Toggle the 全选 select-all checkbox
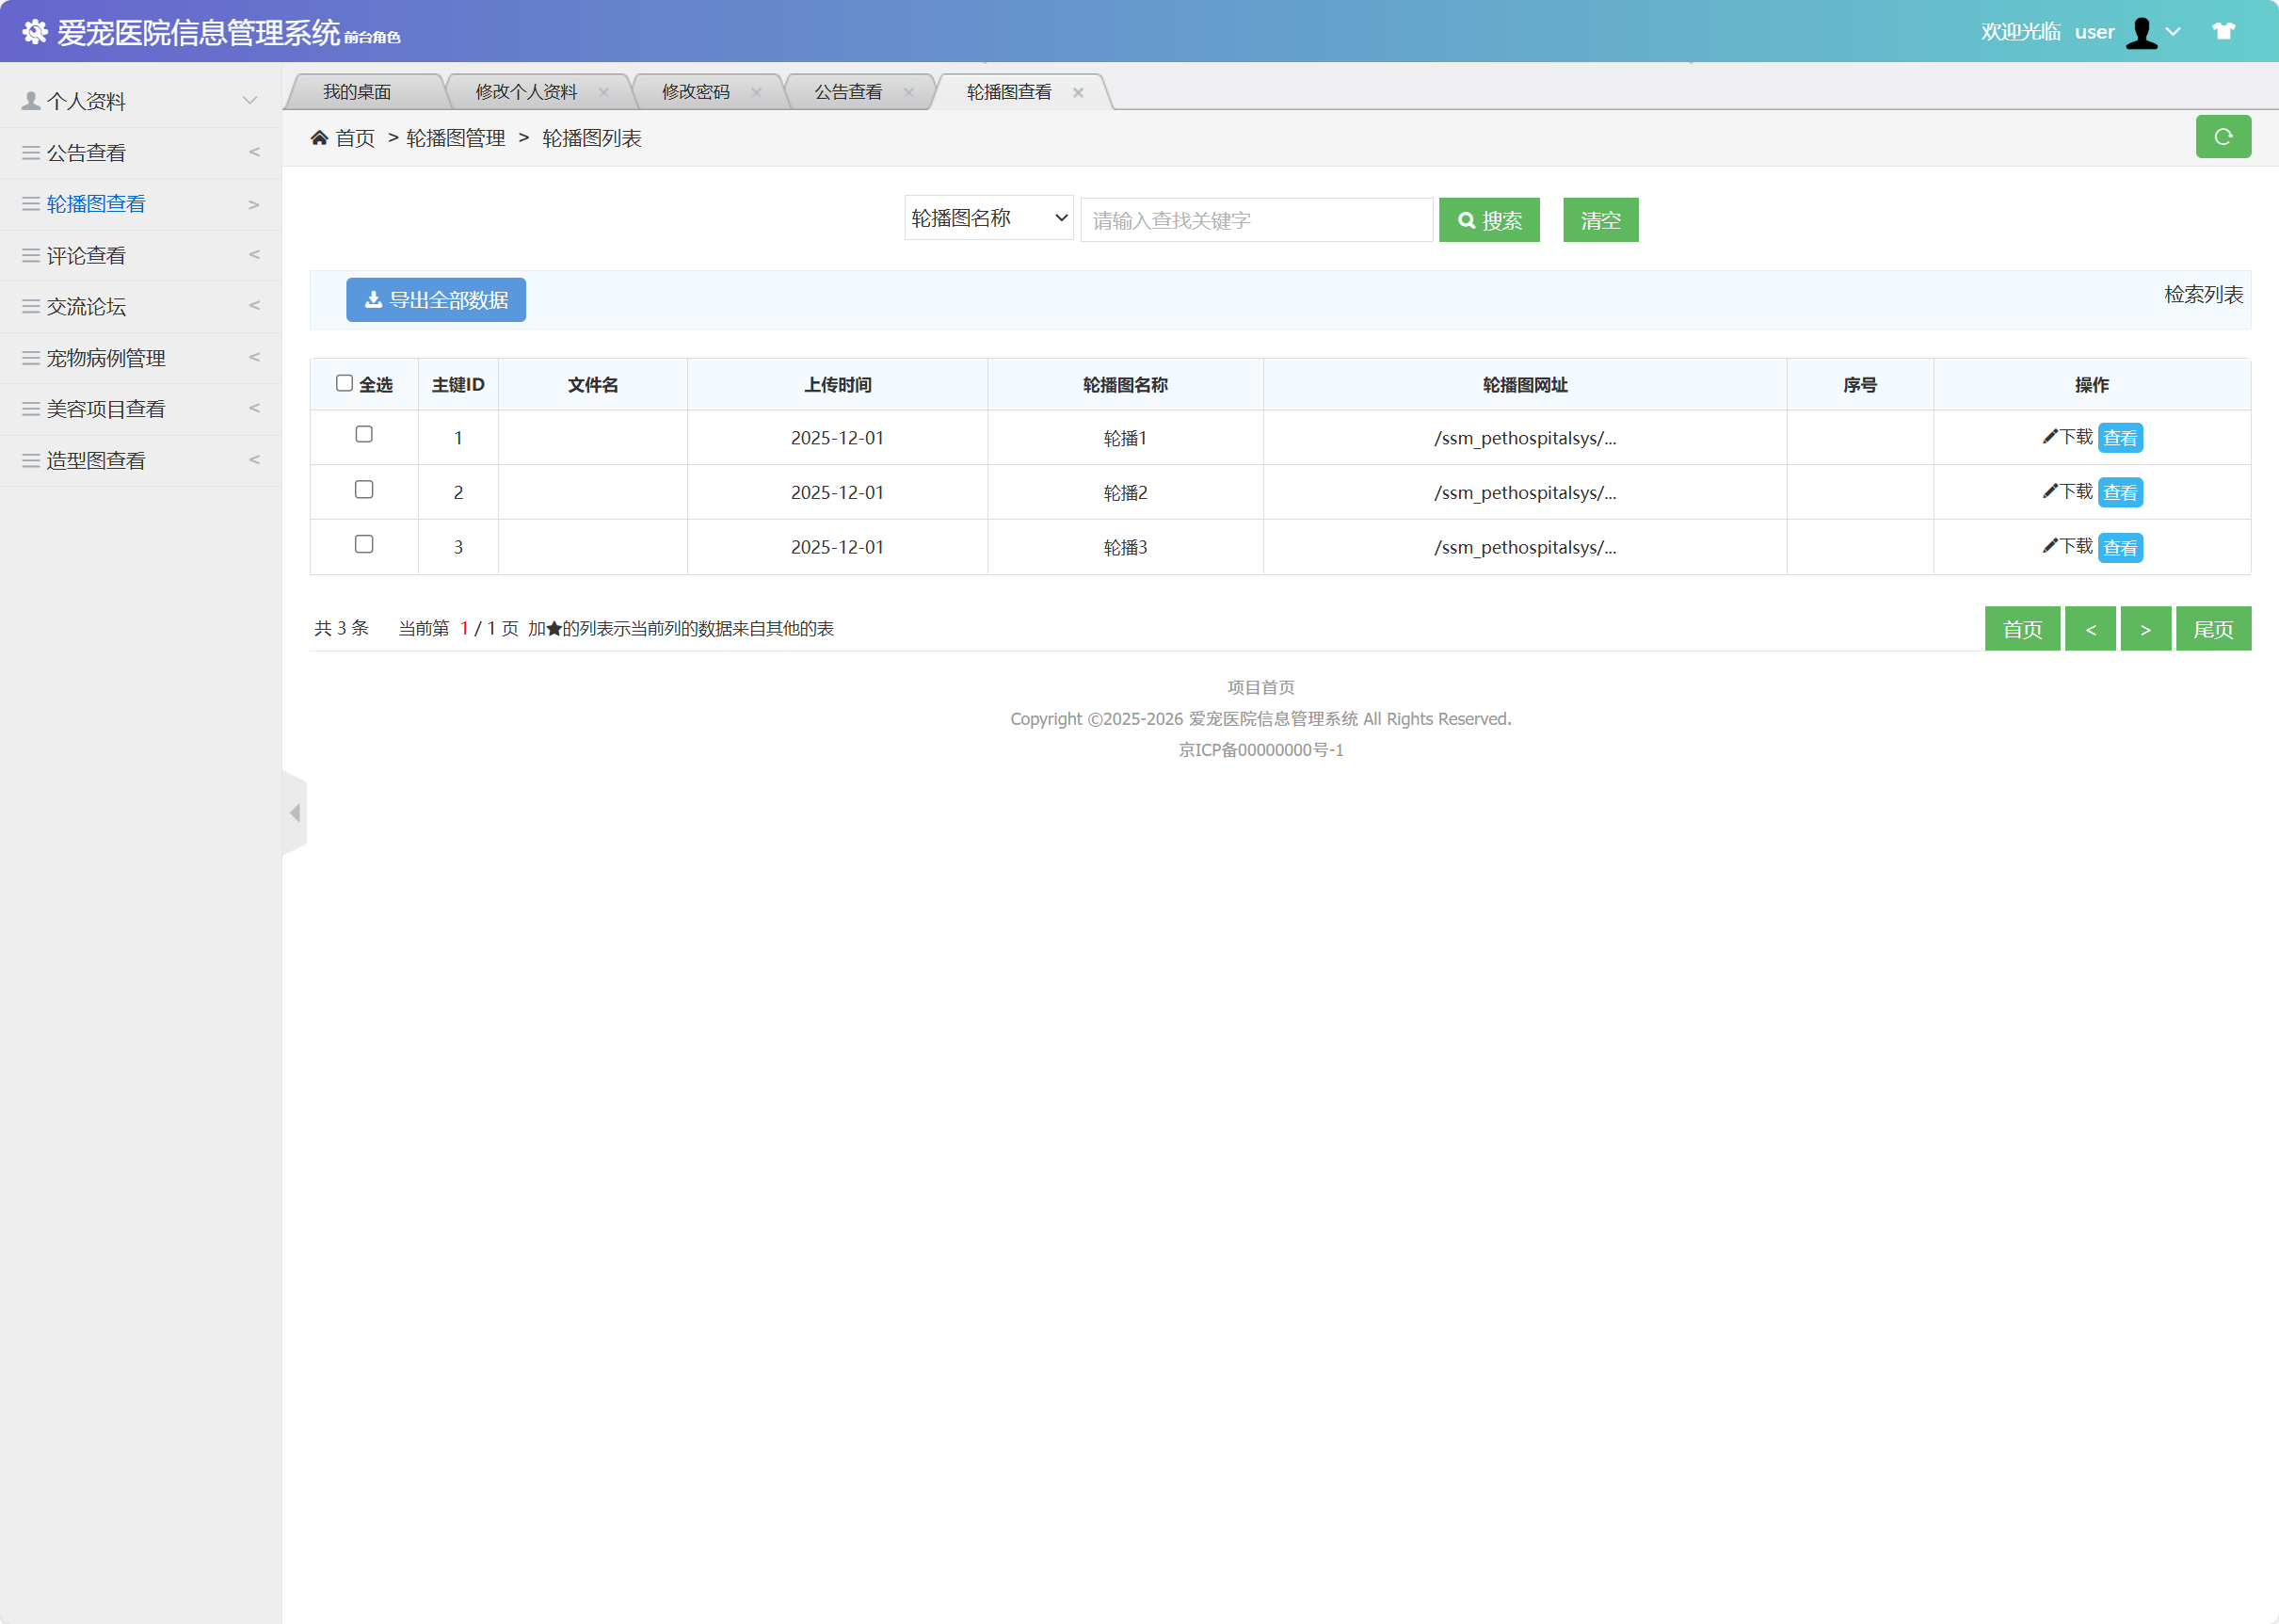The width and height of the screenshot is (2279, 1624). pos(344,383)
